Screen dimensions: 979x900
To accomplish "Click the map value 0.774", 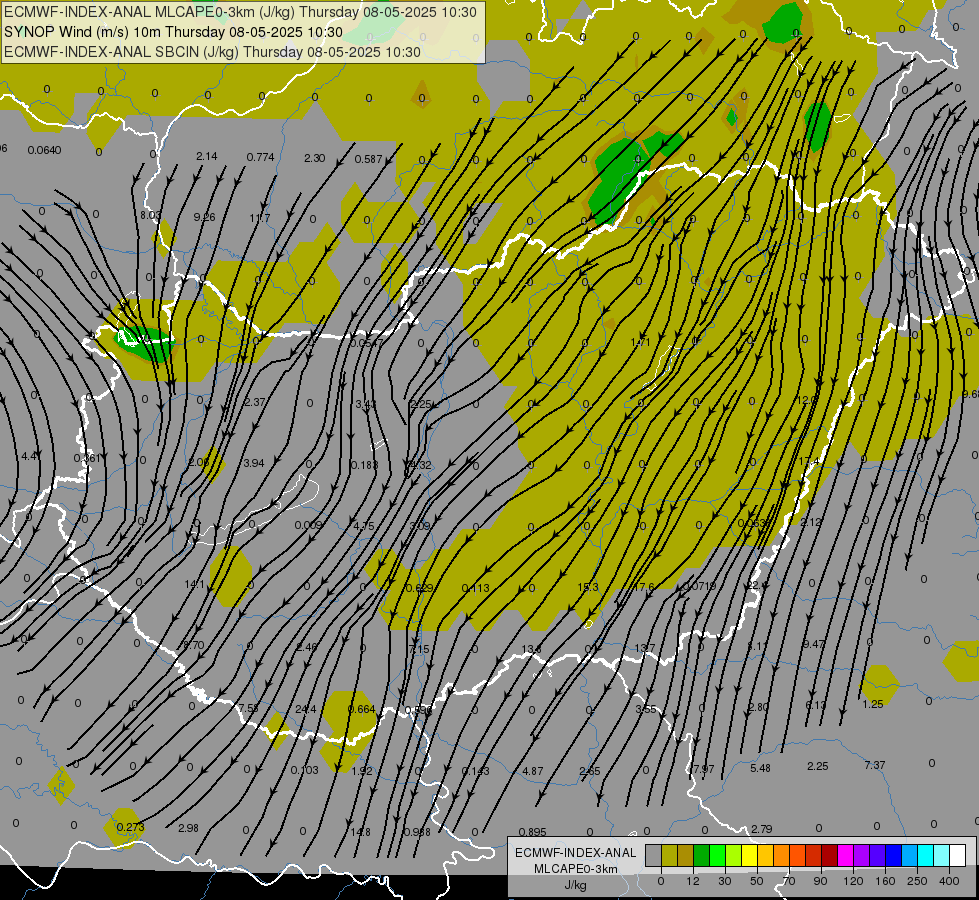I will [x=260, y=157].
